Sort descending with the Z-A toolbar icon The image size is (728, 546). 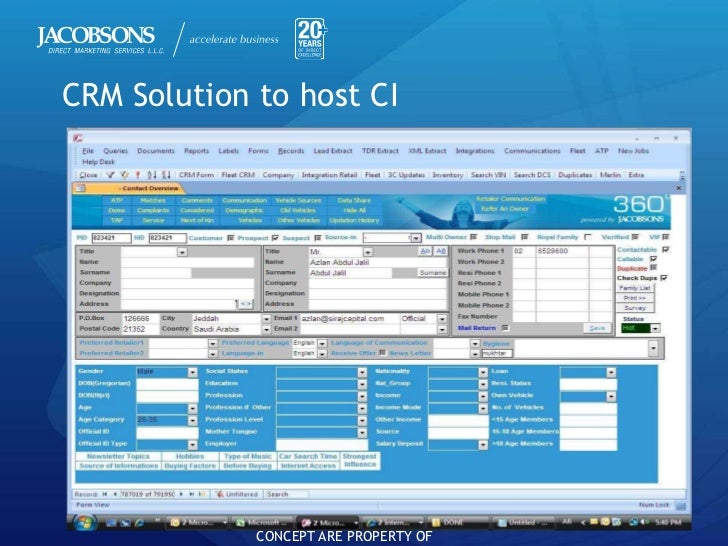(x=166, y=175)
